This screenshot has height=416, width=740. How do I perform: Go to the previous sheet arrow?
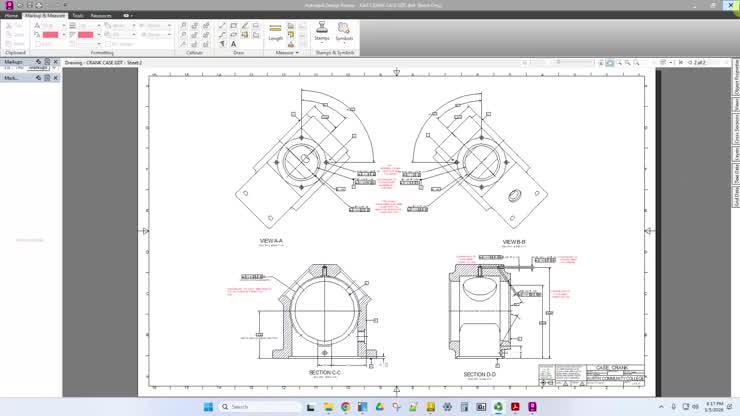690,62
